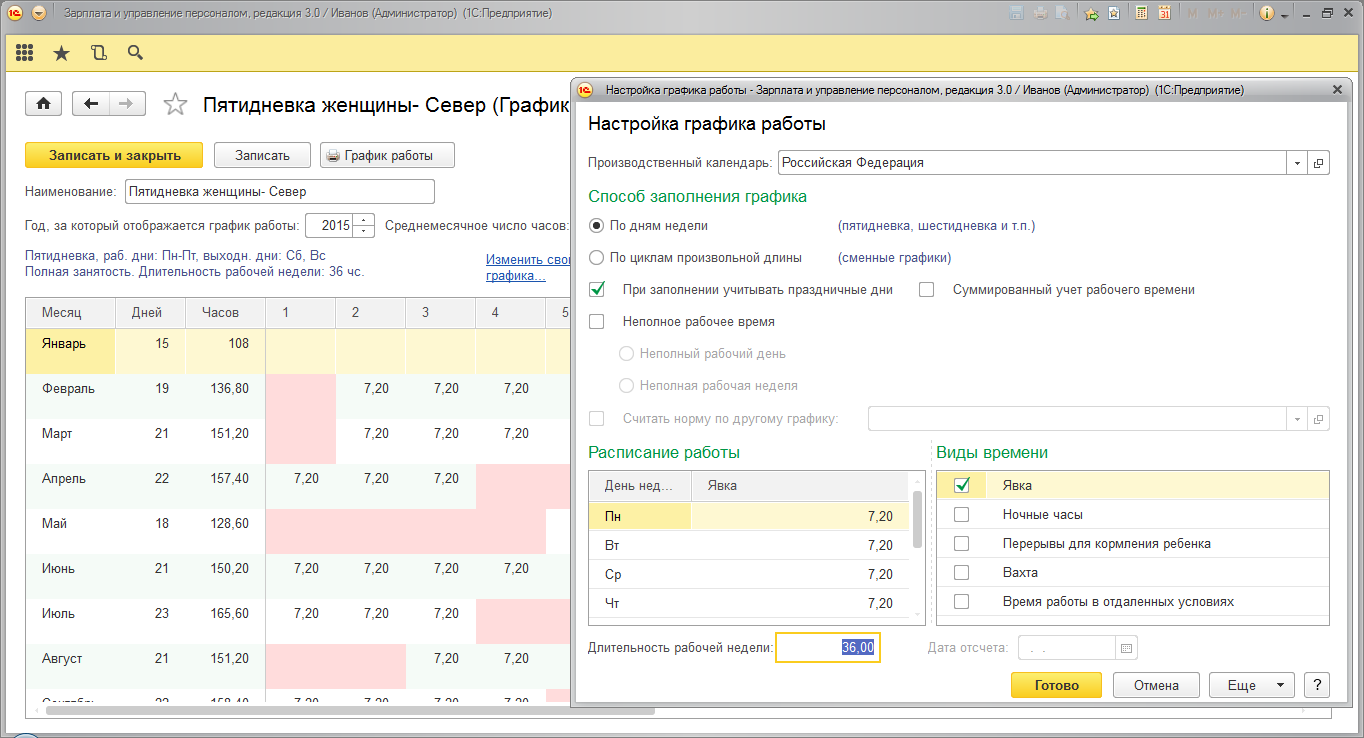Check 'Ночные часы' time type

pos(962,515)
